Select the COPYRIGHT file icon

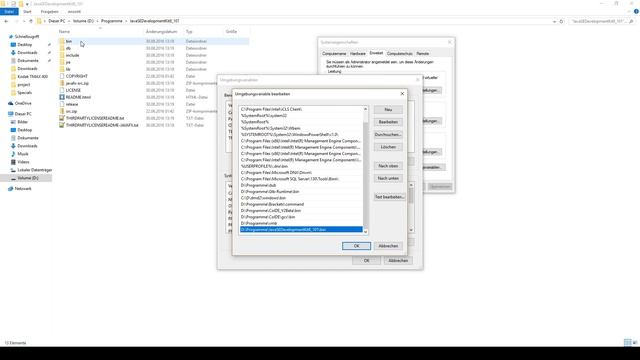point(62,76)
